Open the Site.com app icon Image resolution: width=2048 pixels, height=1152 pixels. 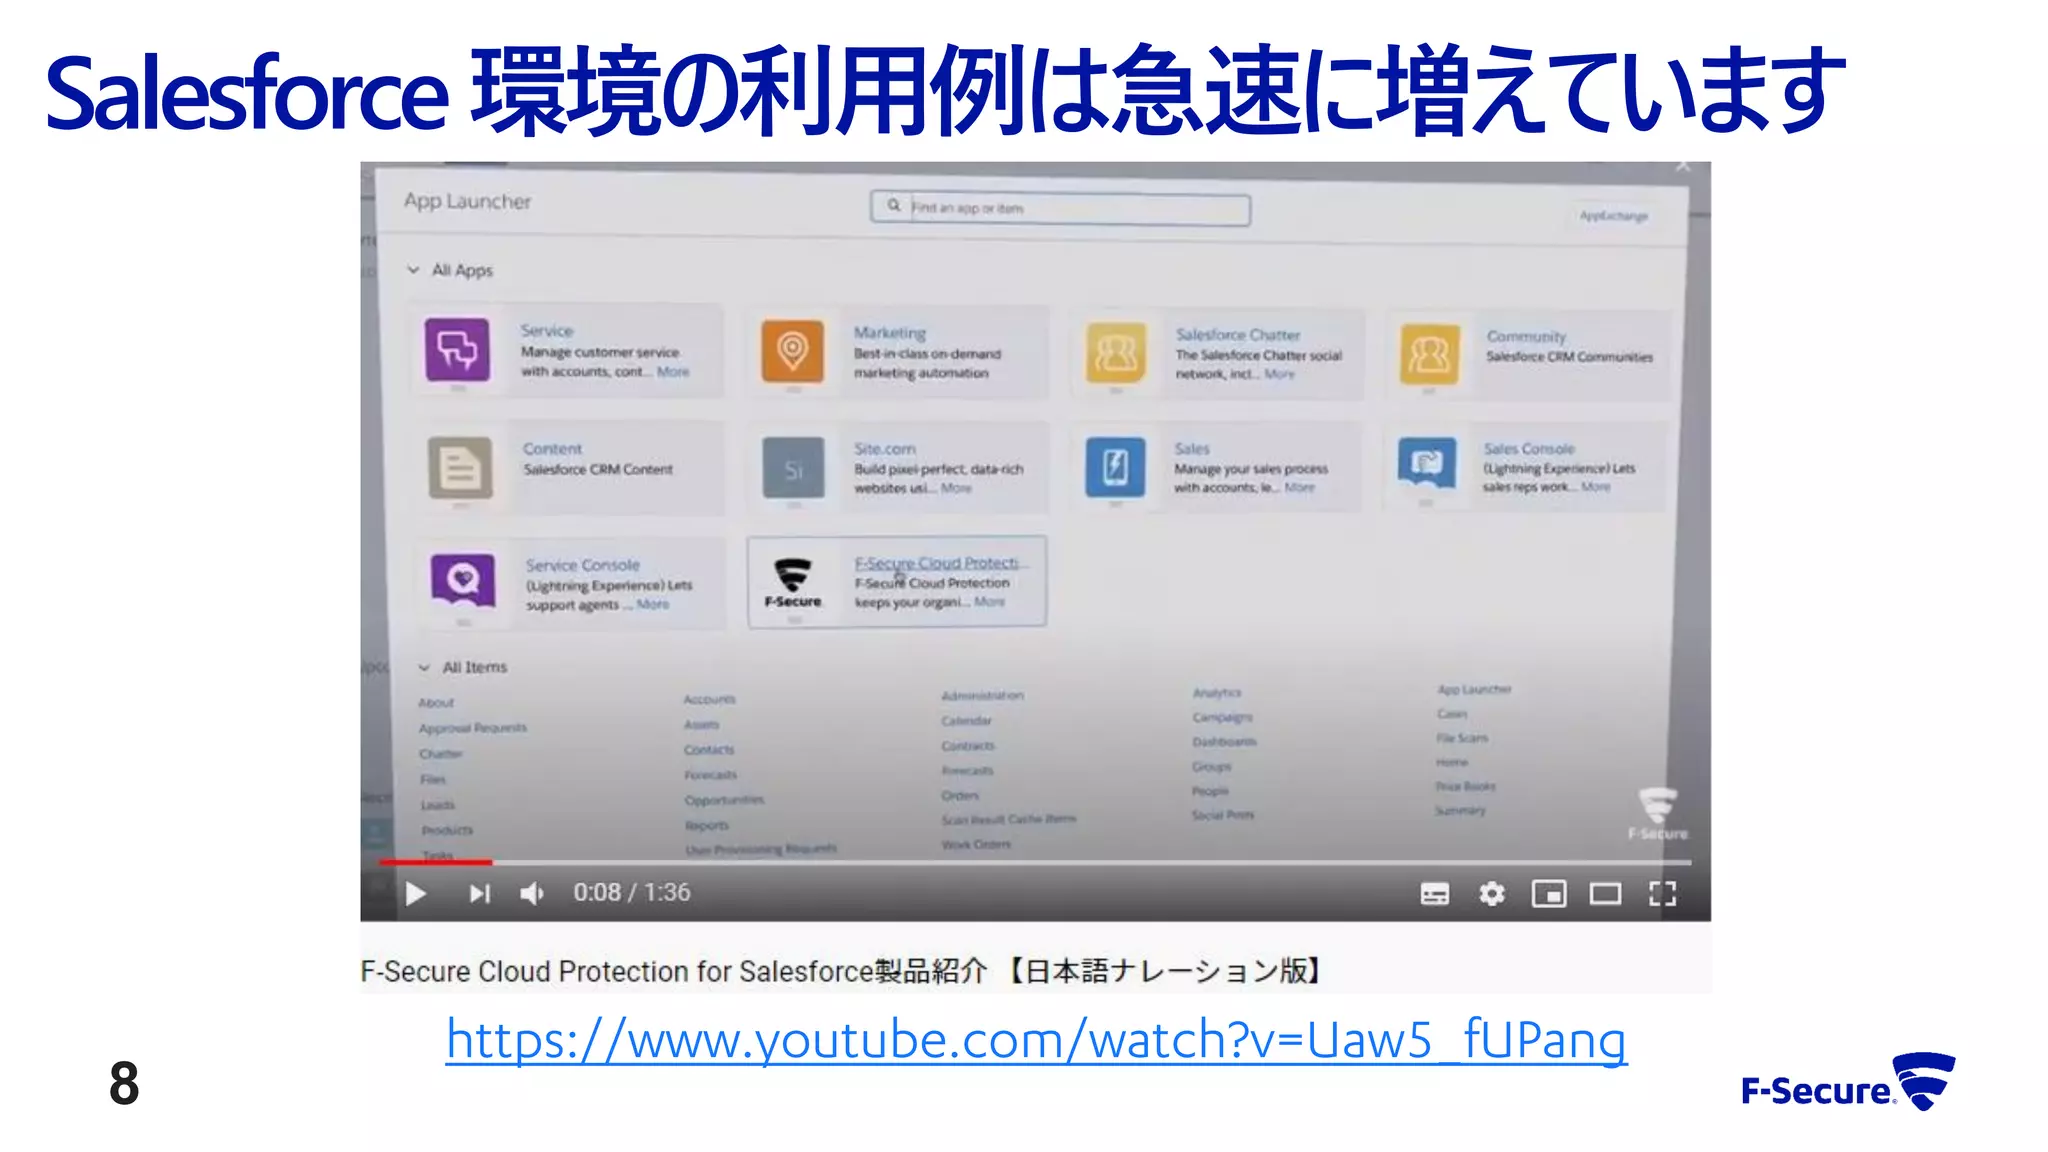point(793,467)
